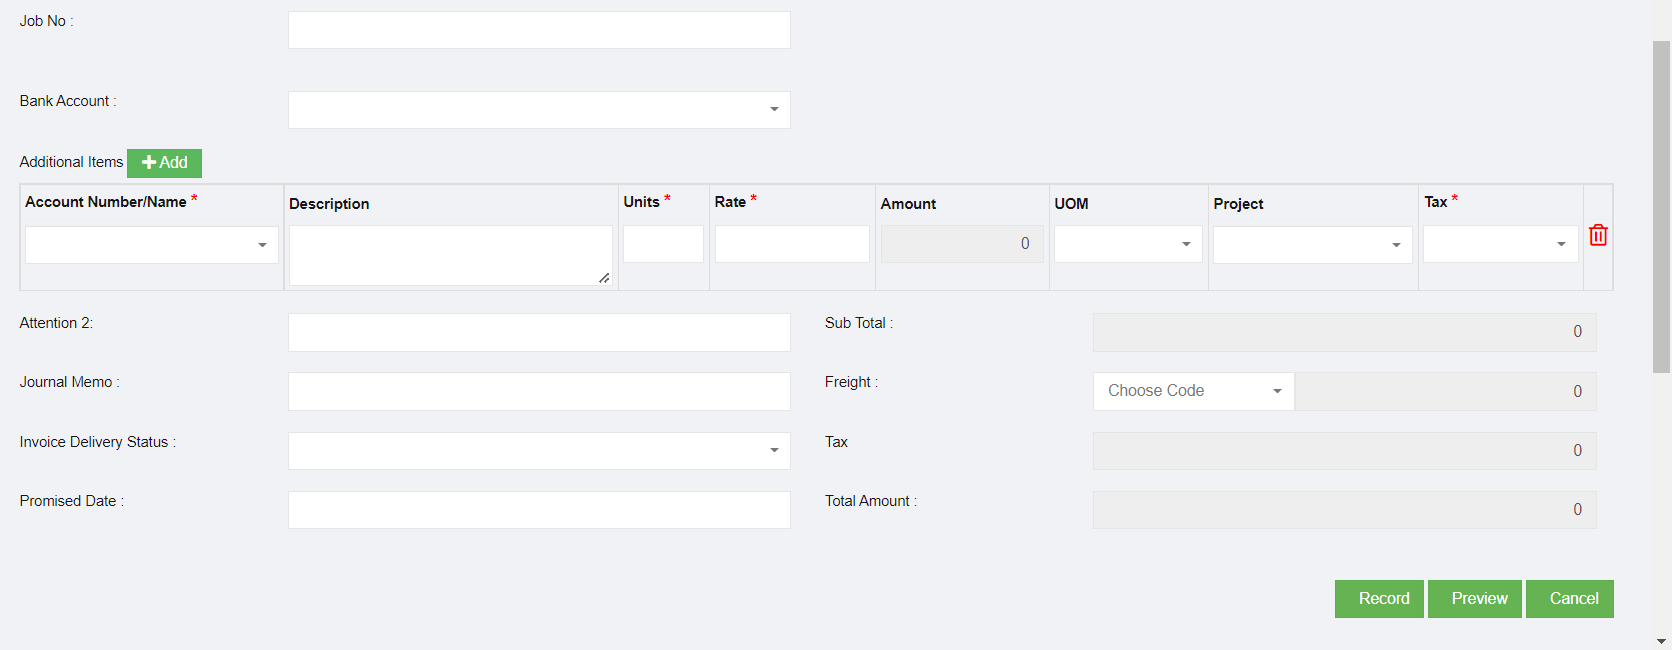The width and height of the screenshot is (1672, 650).
Task: Open the UOM dropdown in item row
Action: pos(1127,245)
